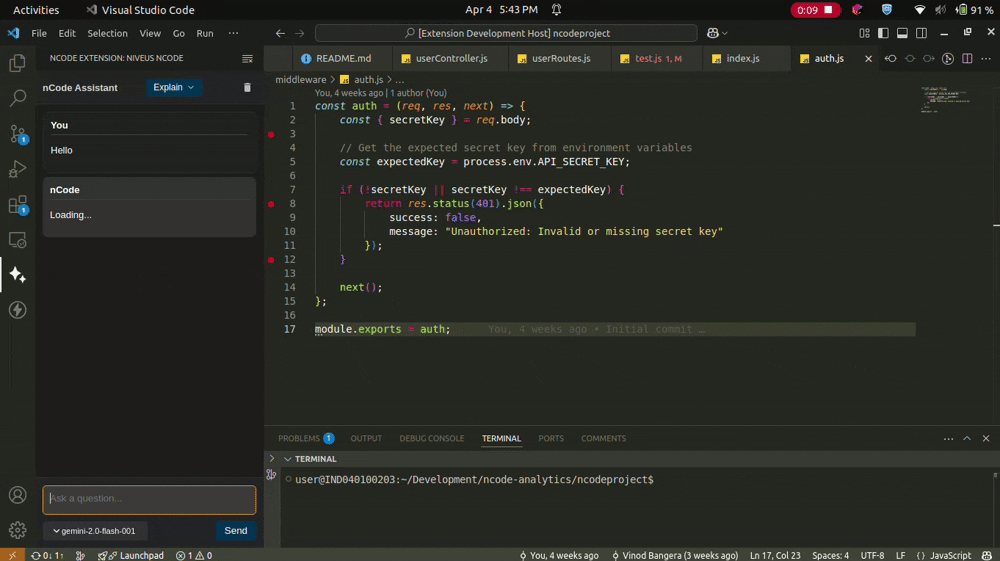Viewport: 1000px width, 561px height.
Task: Clear the nCode chat with the trash icon
Action: coord(247,87)
